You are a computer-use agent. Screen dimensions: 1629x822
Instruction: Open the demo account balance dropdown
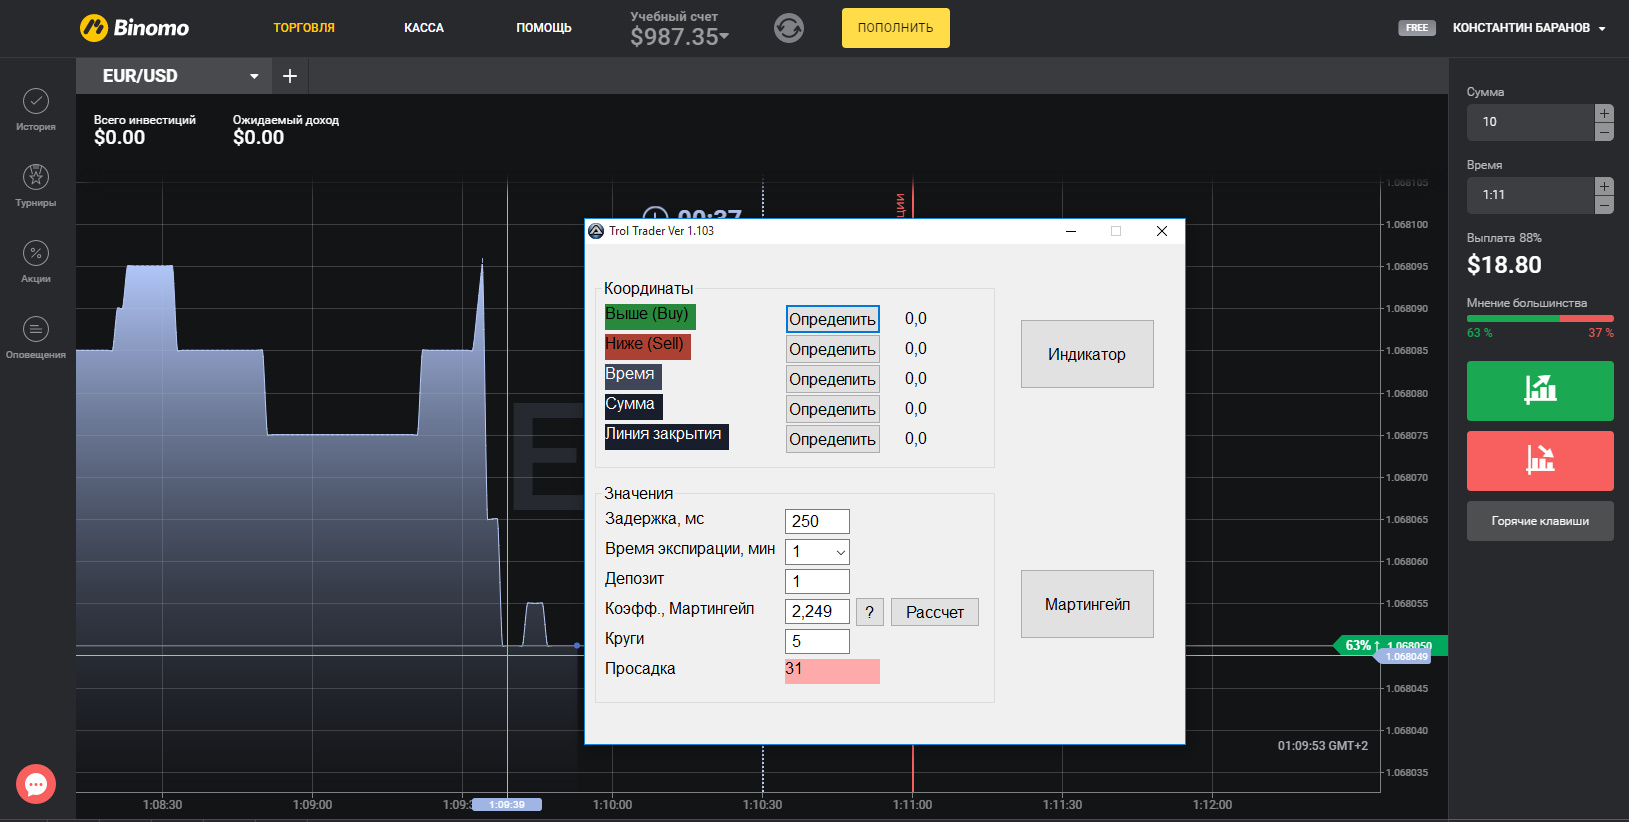[x=680, y=37]
